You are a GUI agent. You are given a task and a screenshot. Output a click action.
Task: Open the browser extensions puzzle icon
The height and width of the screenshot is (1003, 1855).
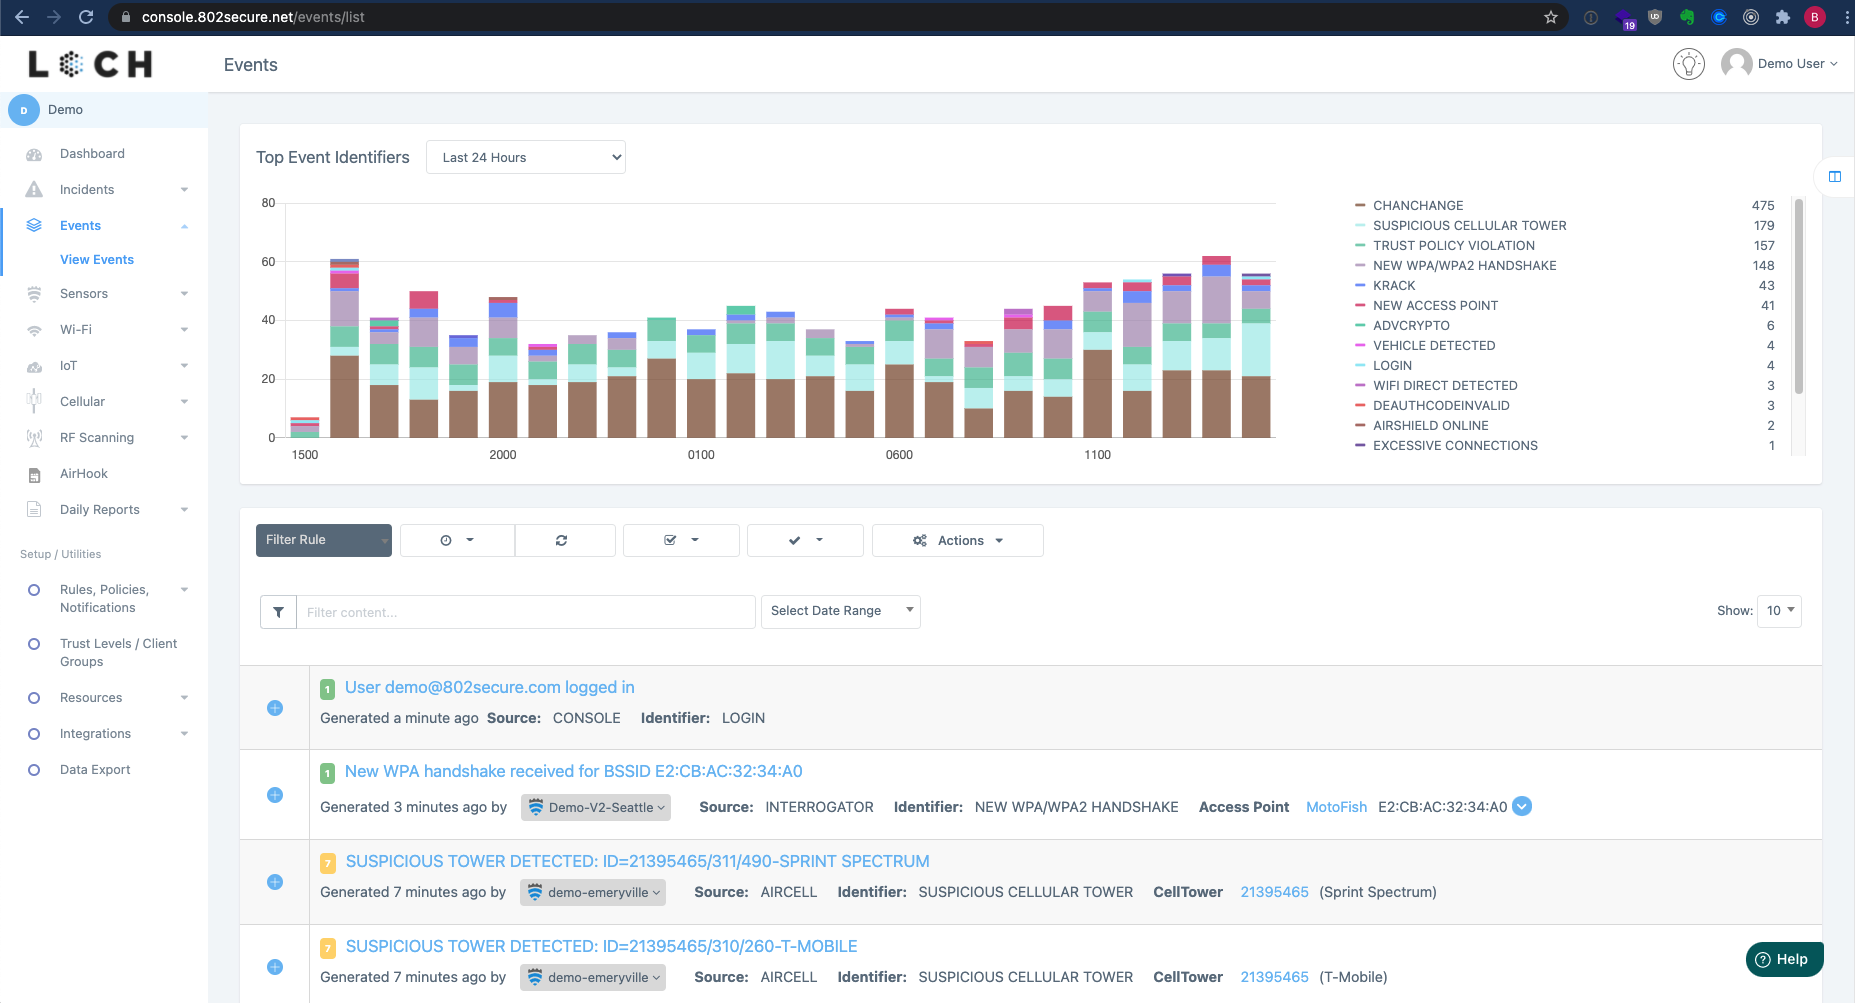1783,17
